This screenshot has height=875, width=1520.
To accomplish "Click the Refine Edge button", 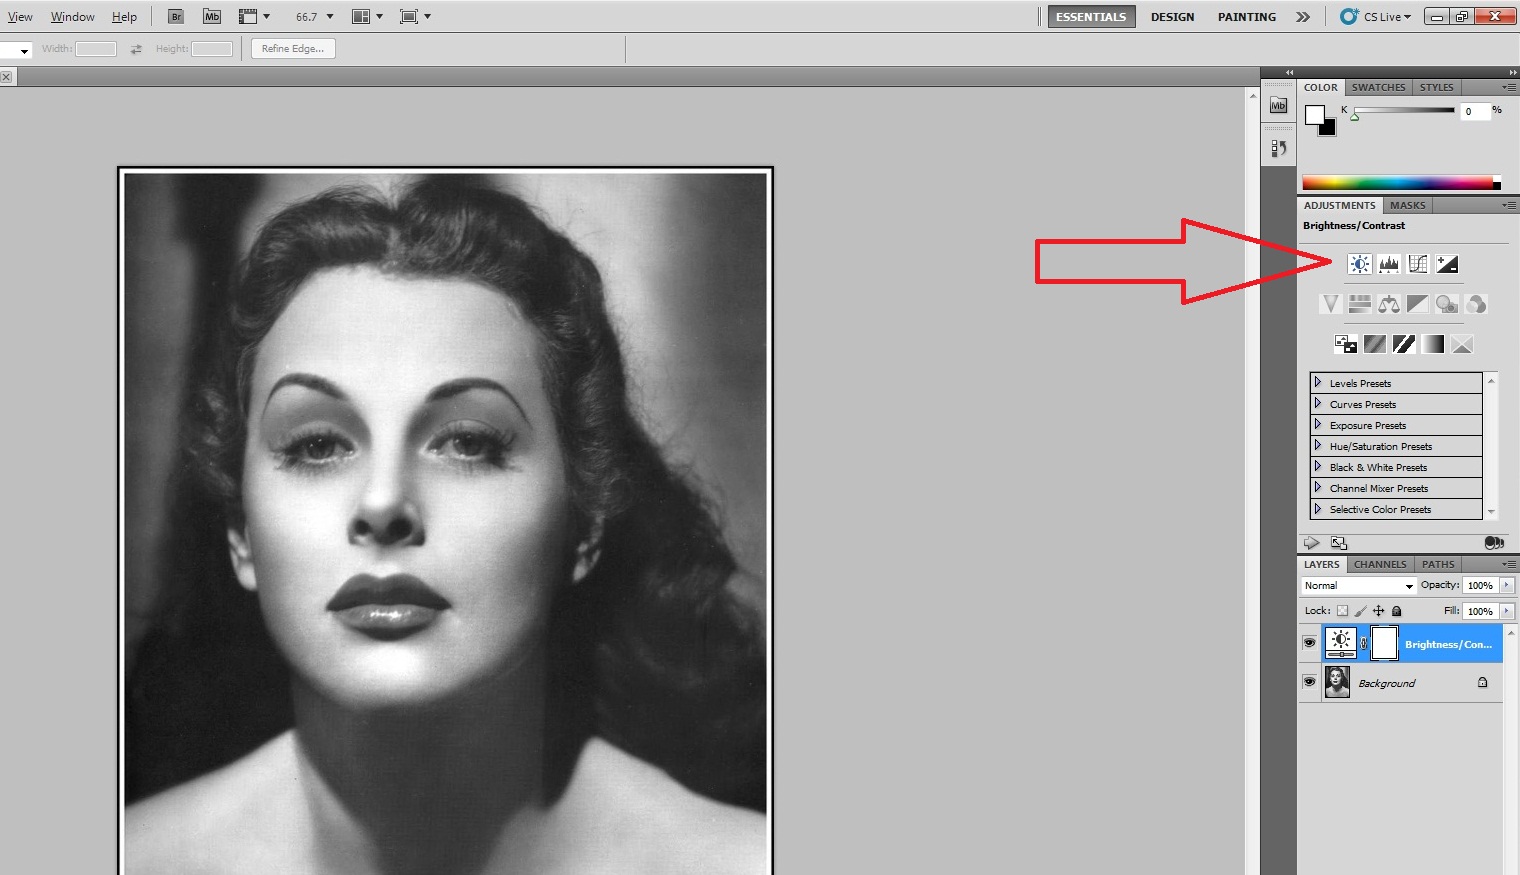I will tap(292, 48).
